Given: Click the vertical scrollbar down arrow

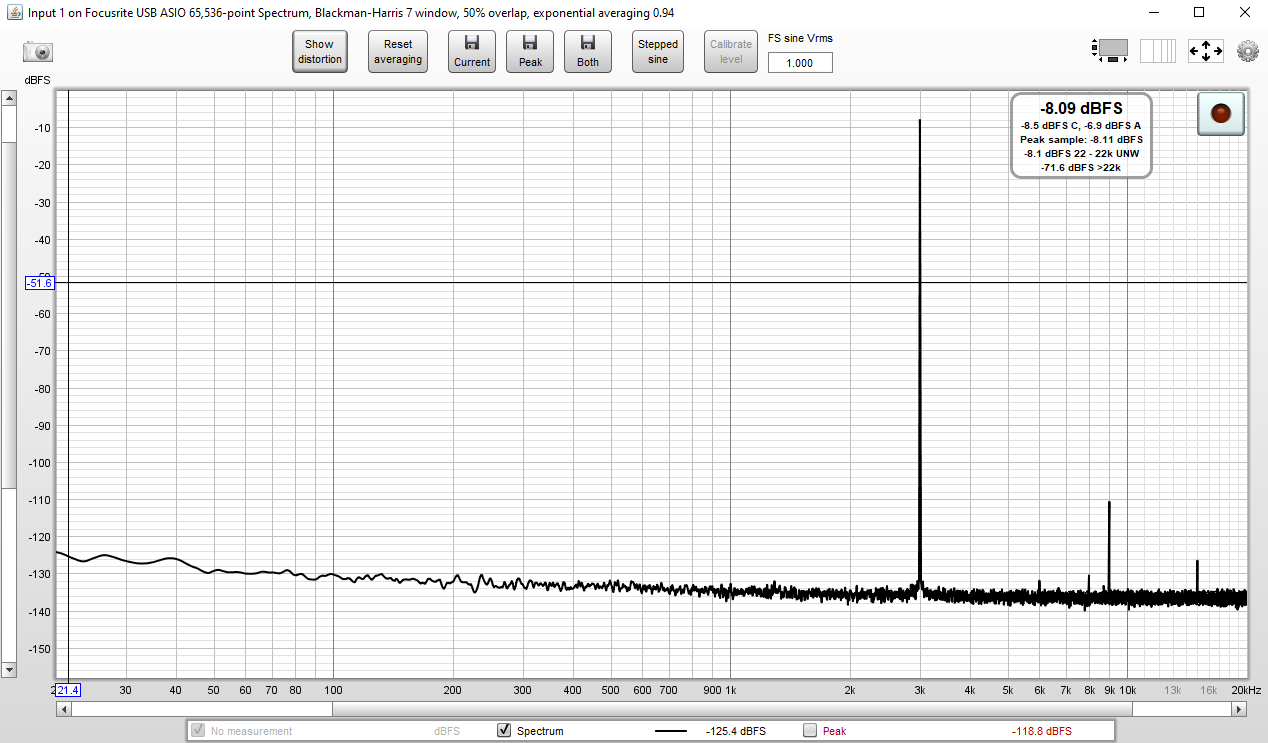Looking at the screenshot, I should click(9, 669).
